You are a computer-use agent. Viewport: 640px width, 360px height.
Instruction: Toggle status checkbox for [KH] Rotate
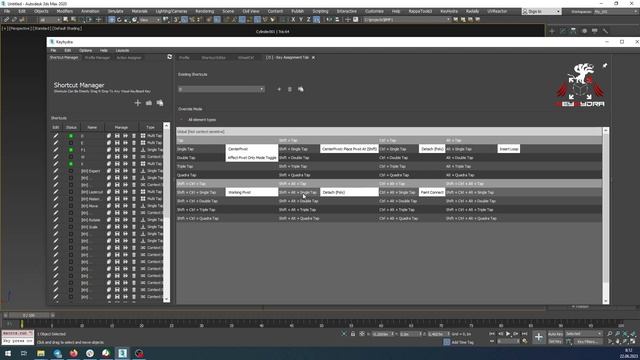coord(71,220)
